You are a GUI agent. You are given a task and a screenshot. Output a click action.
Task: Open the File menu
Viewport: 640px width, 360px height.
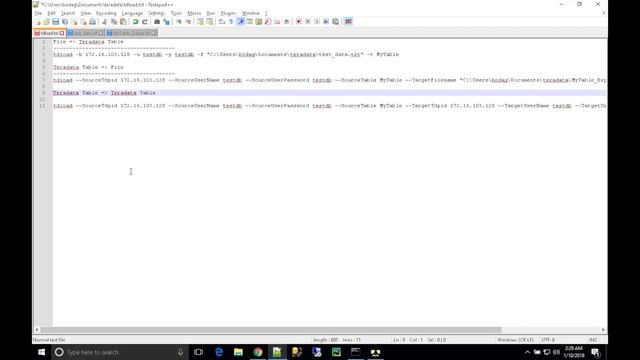pos(38,13)
